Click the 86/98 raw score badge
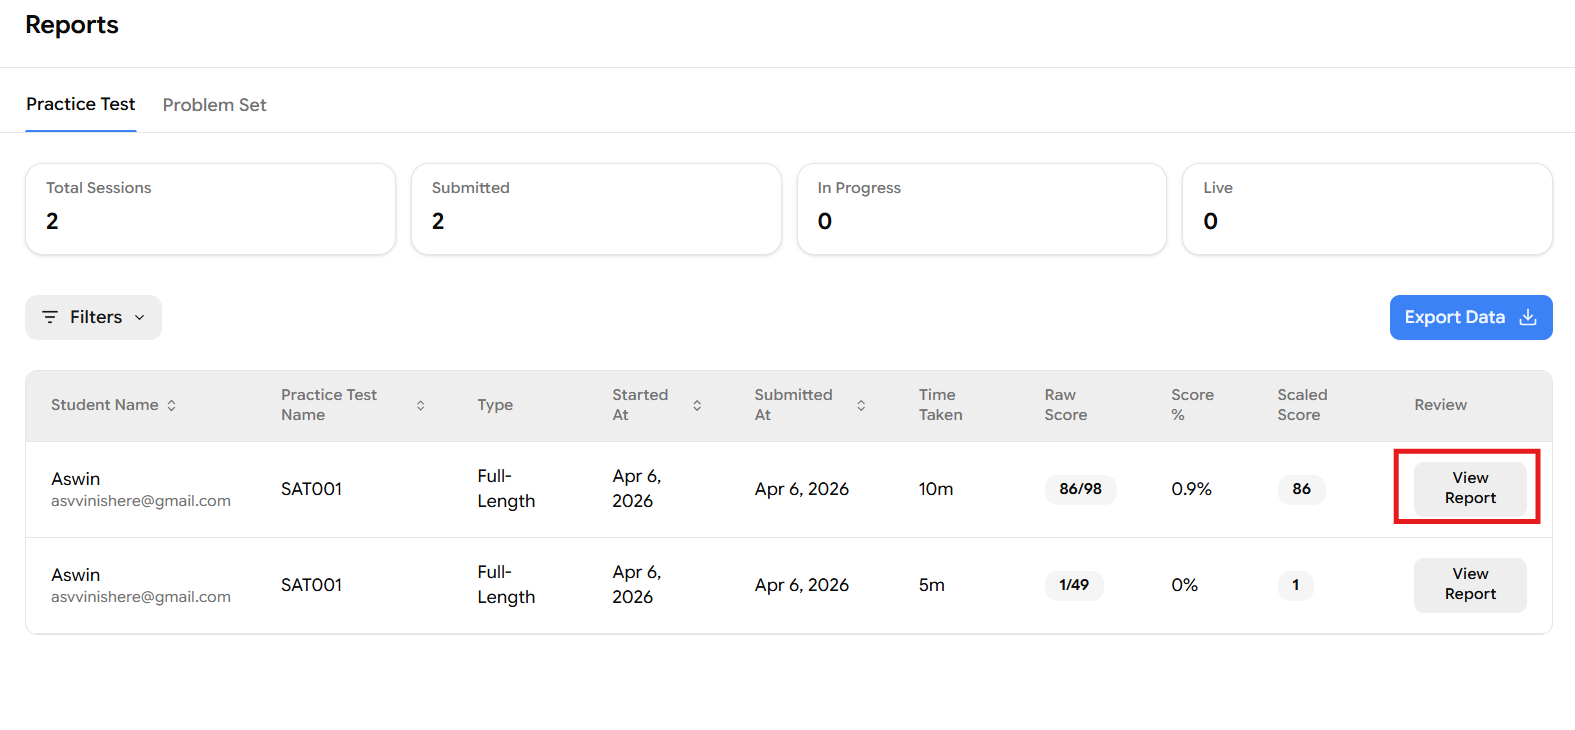 [1080, 489]
